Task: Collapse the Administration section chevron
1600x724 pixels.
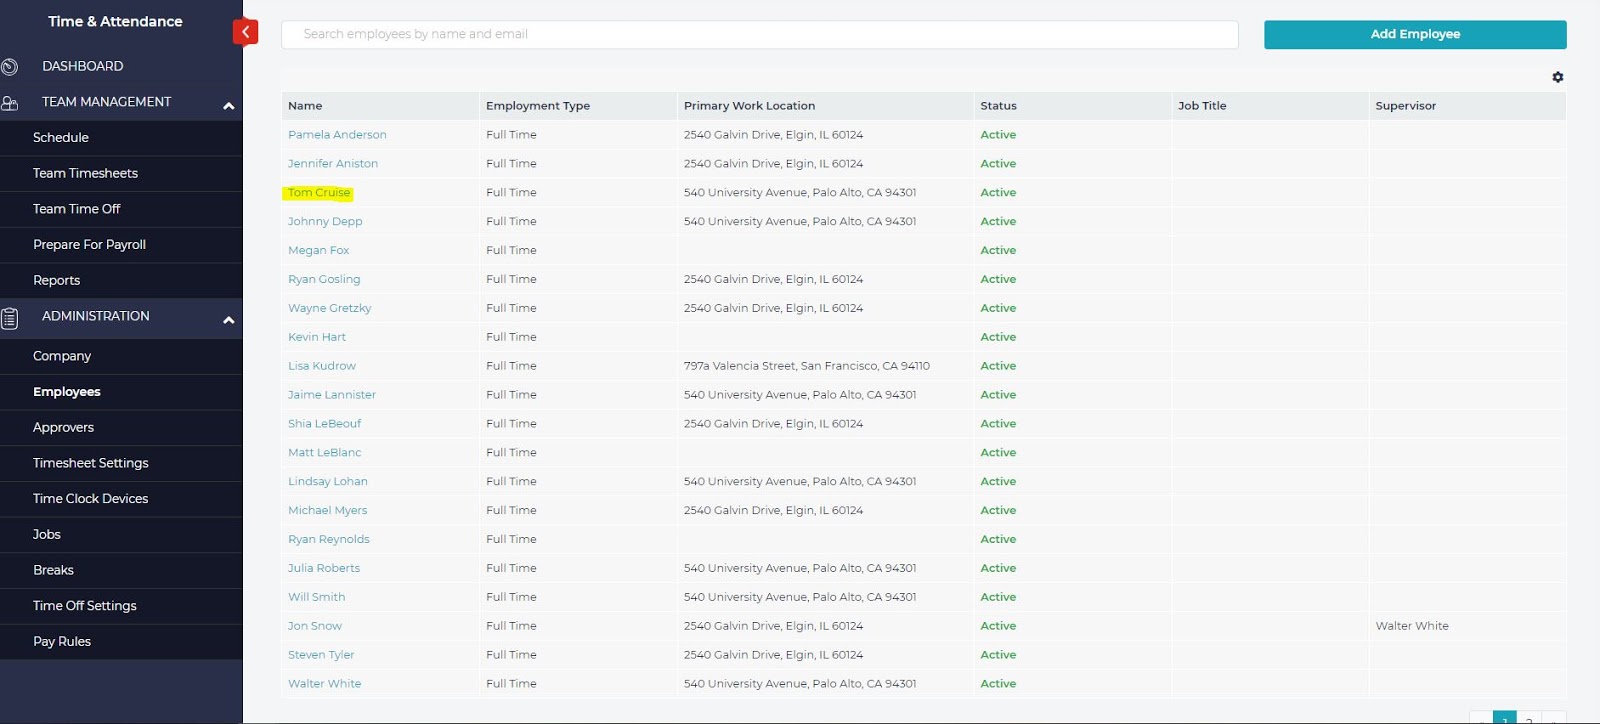Action: [228, 320]
